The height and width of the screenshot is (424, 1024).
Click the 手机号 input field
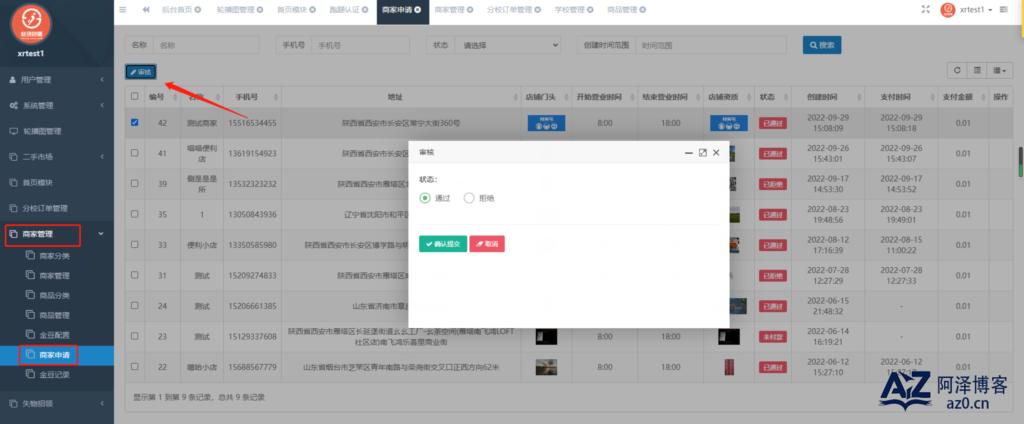360,45
